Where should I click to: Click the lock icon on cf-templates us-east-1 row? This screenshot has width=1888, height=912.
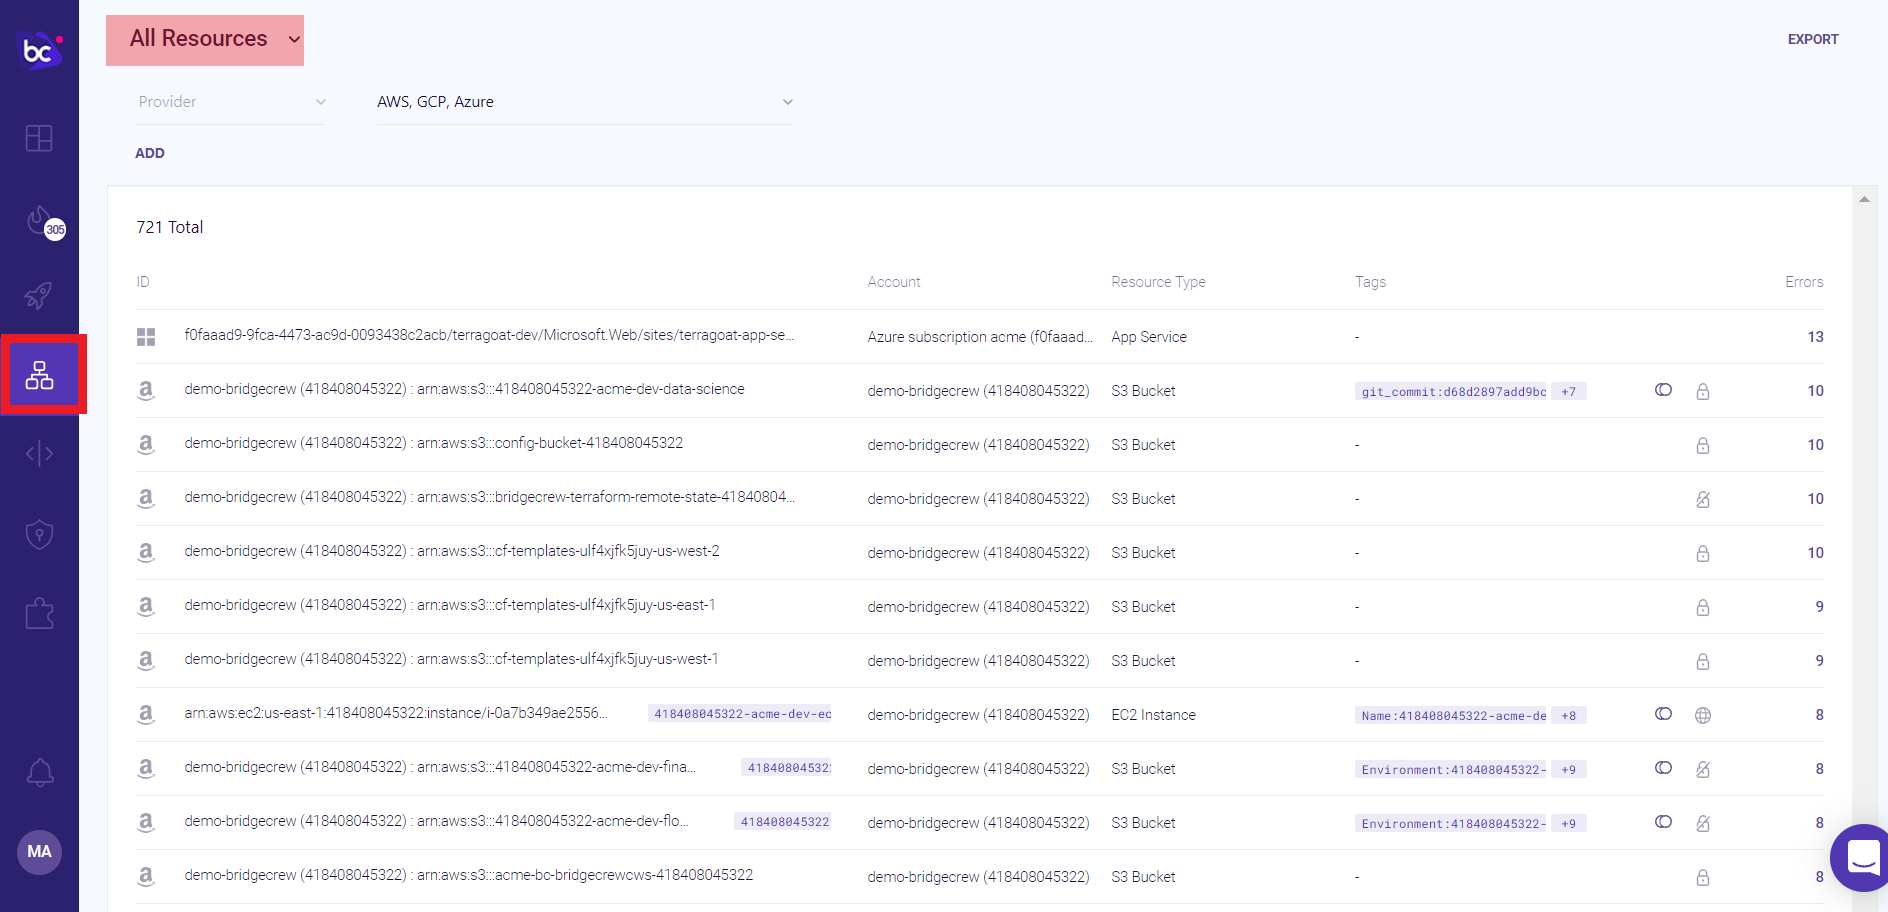pyautogui.click(x=1703, y=607)
